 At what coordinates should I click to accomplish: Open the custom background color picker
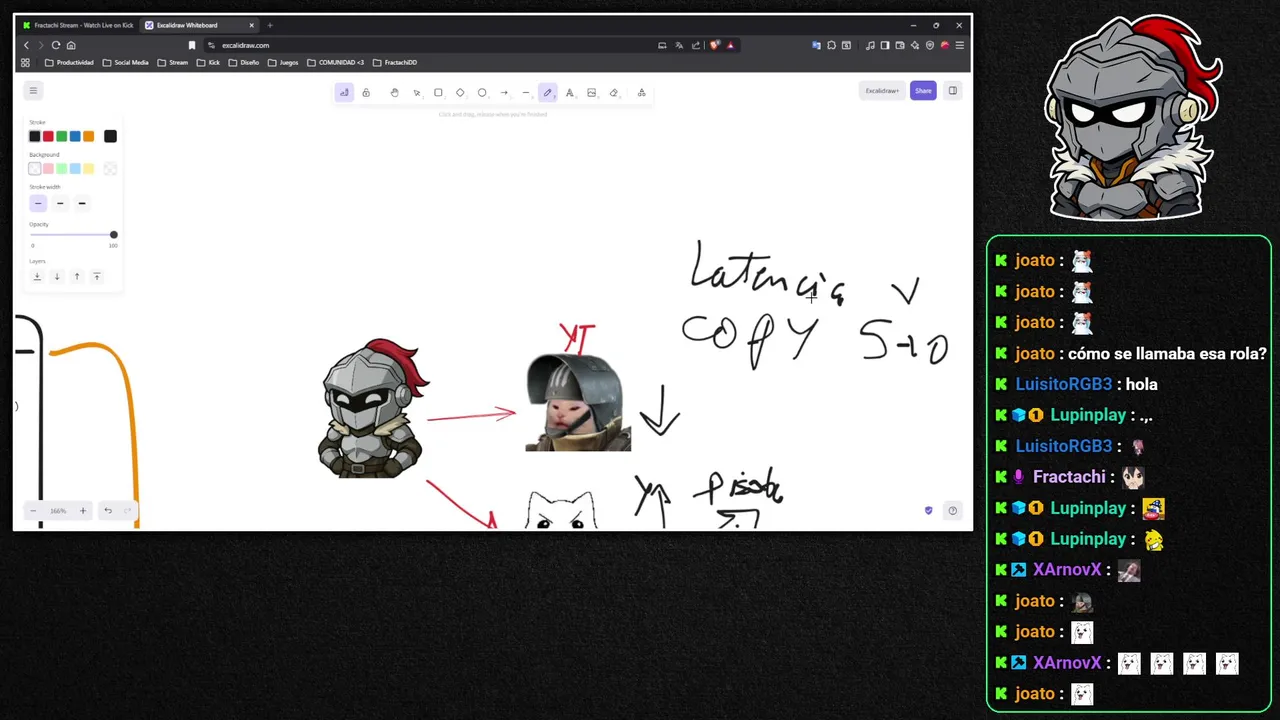pos(110,169)
